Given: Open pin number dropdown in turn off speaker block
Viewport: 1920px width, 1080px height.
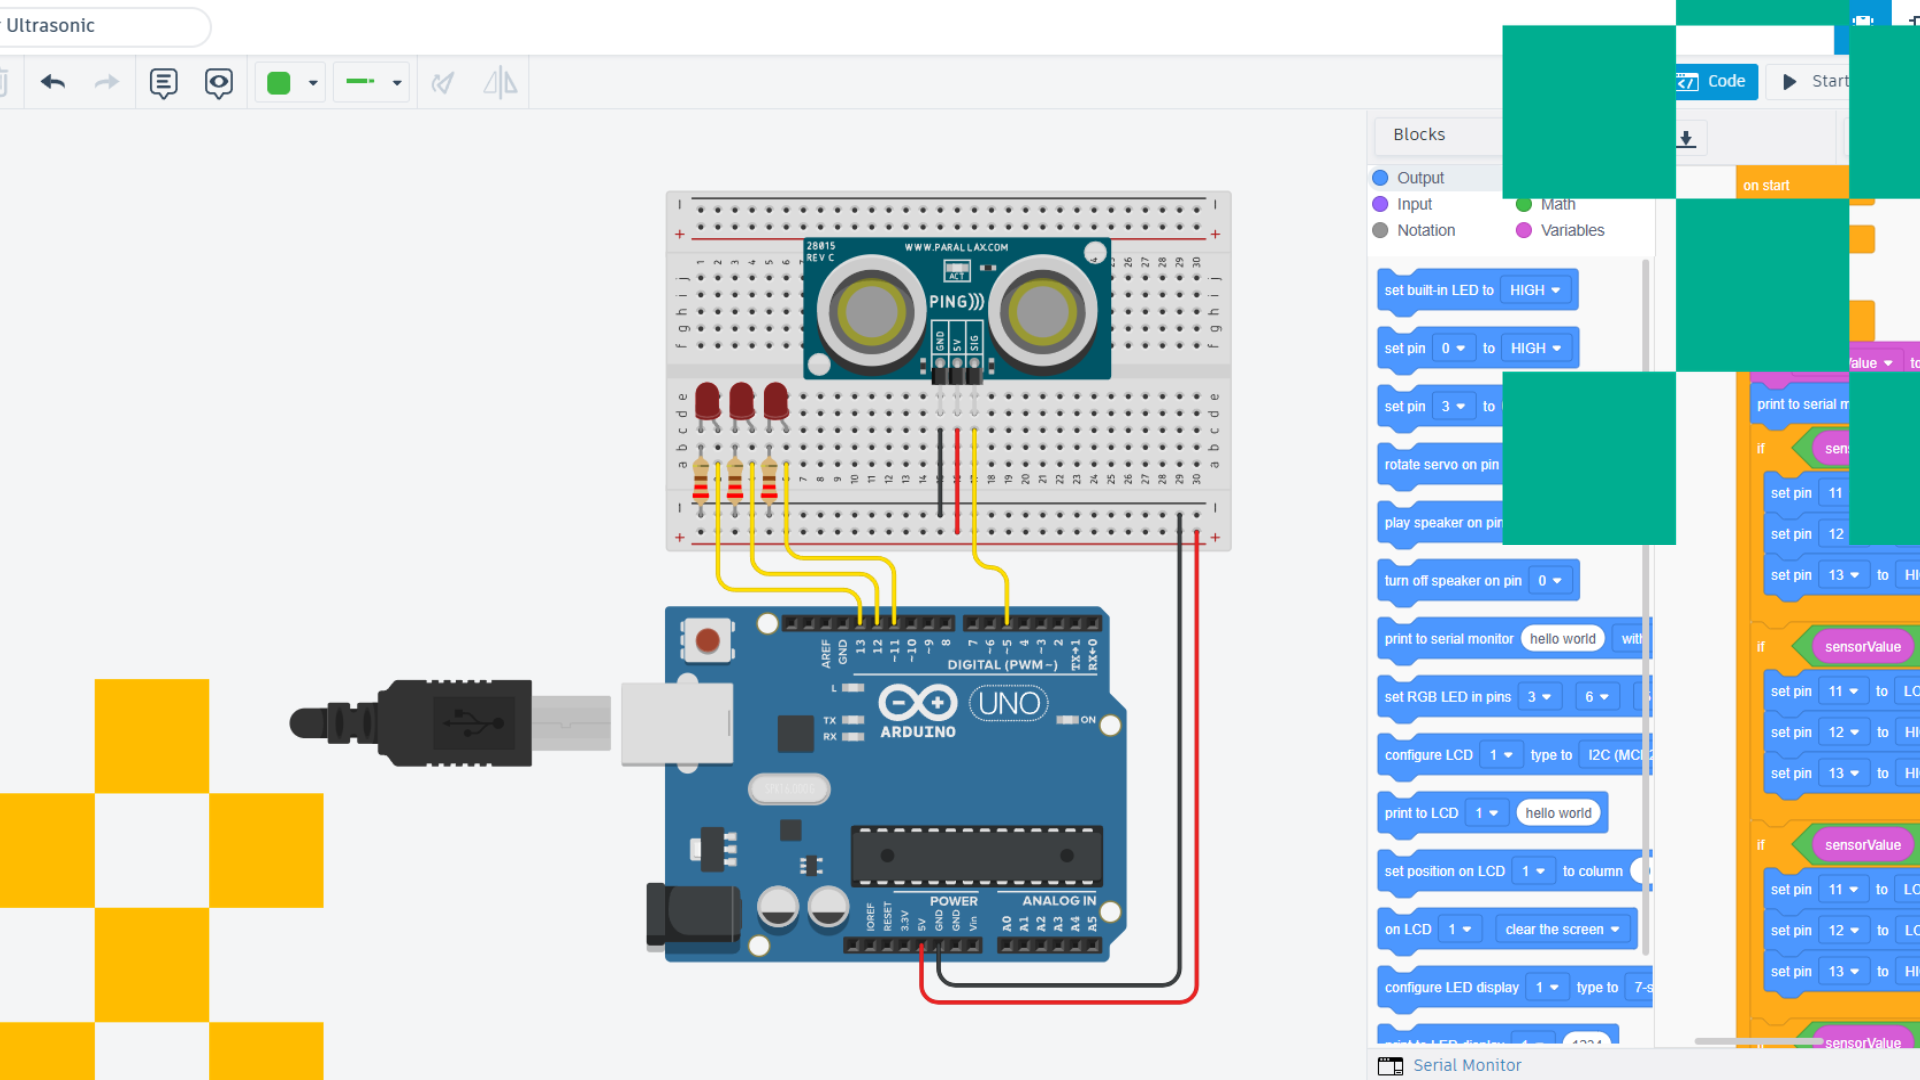Looking at the screenshot, I should tap(1550, 581).
